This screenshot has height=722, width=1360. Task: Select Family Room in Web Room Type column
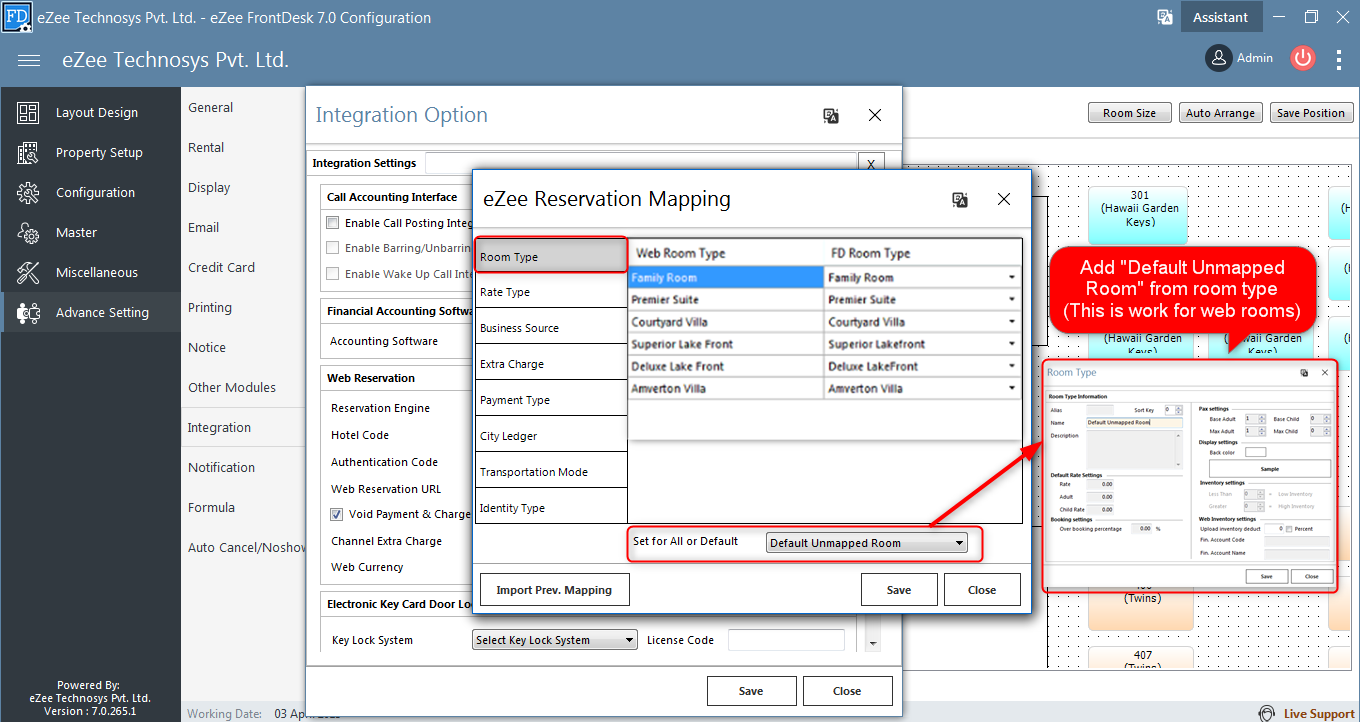pyautogui.click(x=726, y=278)
